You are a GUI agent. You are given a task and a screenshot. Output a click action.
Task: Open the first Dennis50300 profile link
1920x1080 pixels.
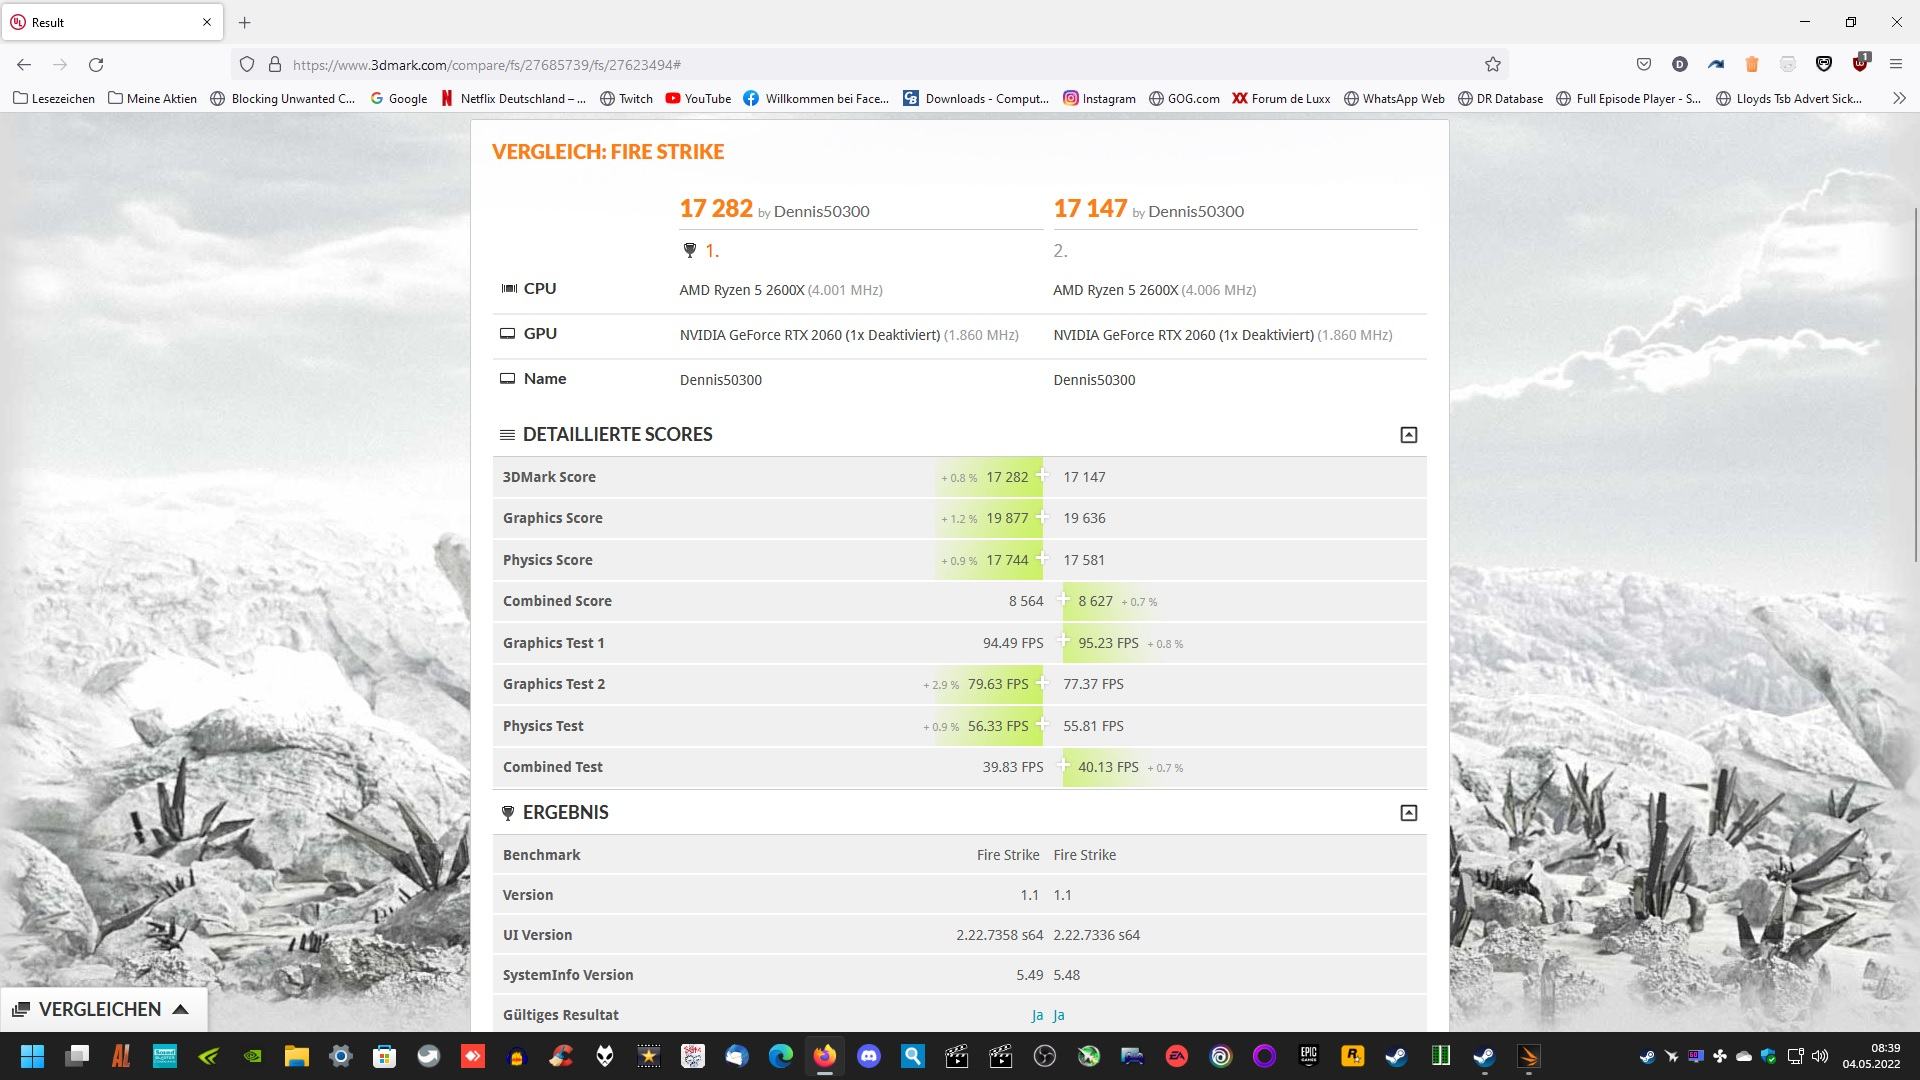[821, 211]
